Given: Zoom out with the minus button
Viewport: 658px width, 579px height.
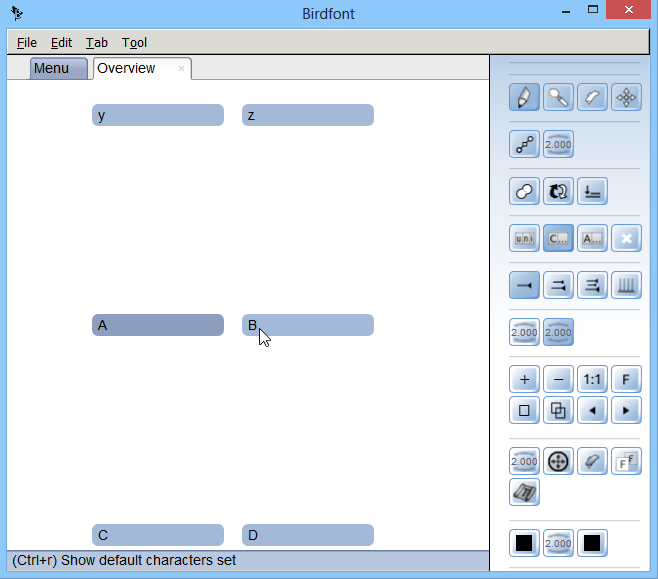Looking at the screenshot, I should click(558, 379).
